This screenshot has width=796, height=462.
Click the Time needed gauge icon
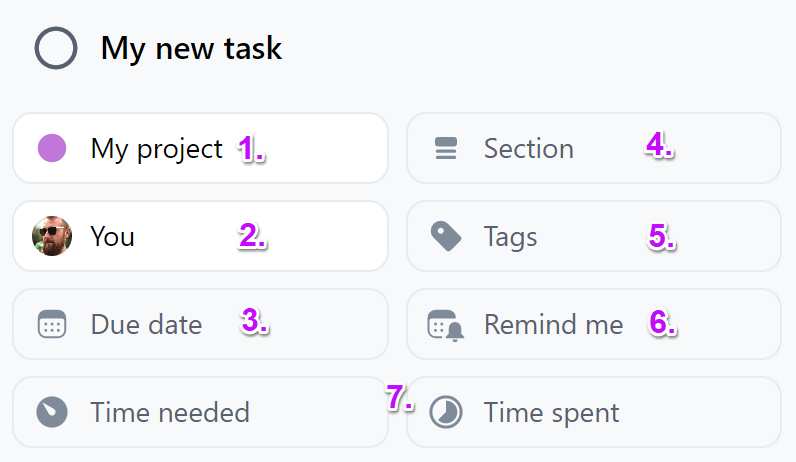pyautogui.click(x=52, y=412)
